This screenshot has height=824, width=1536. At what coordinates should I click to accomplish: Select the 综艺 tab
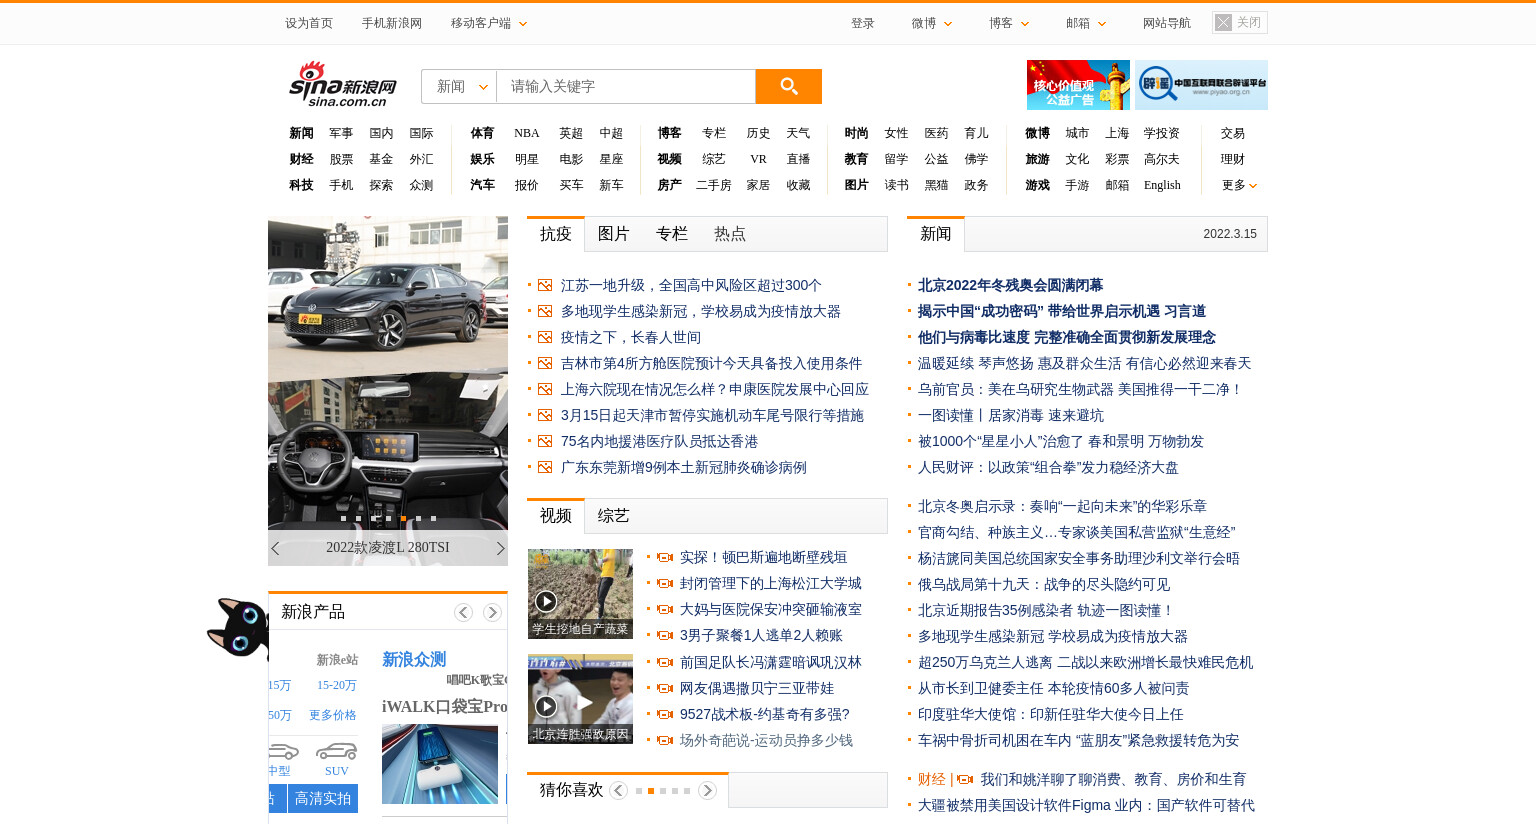[x=614, y=516]
